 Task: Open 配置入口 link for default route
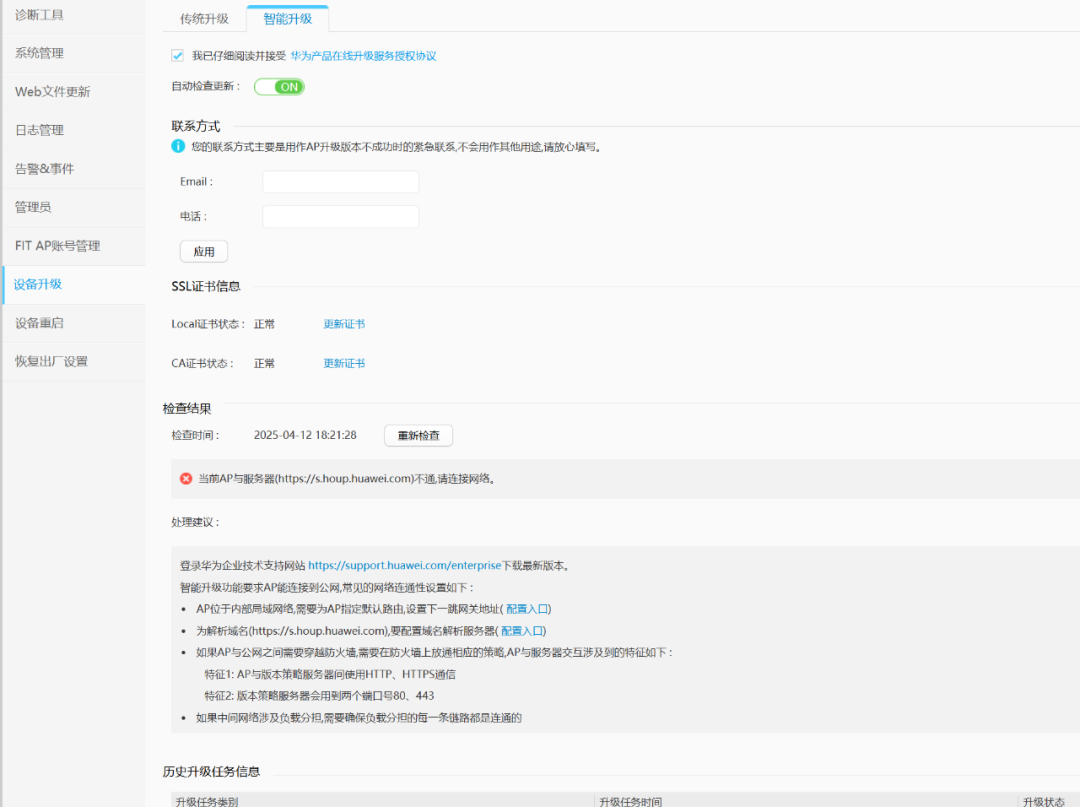click(x=527, y=608)
